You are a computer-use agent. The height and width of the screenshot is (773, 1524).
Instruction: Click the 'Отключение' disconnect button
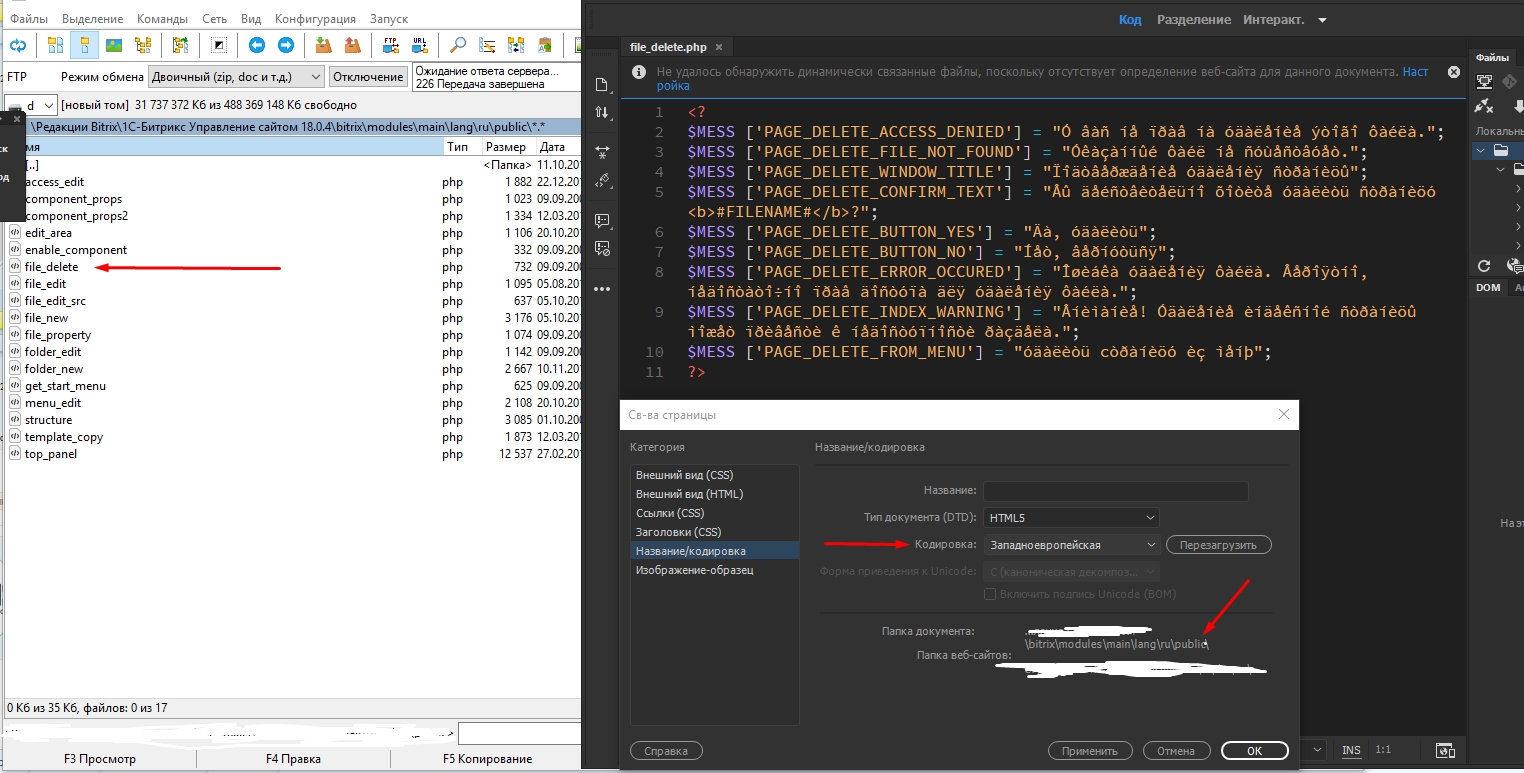368,77
